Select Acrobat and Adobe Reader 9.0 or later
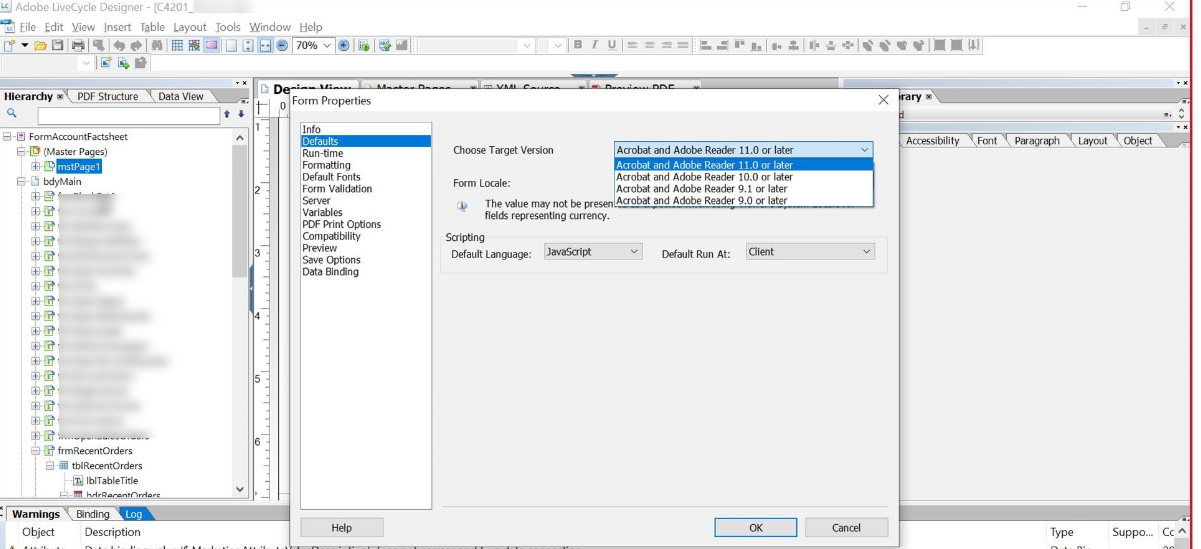 click(x=744, y=201)
